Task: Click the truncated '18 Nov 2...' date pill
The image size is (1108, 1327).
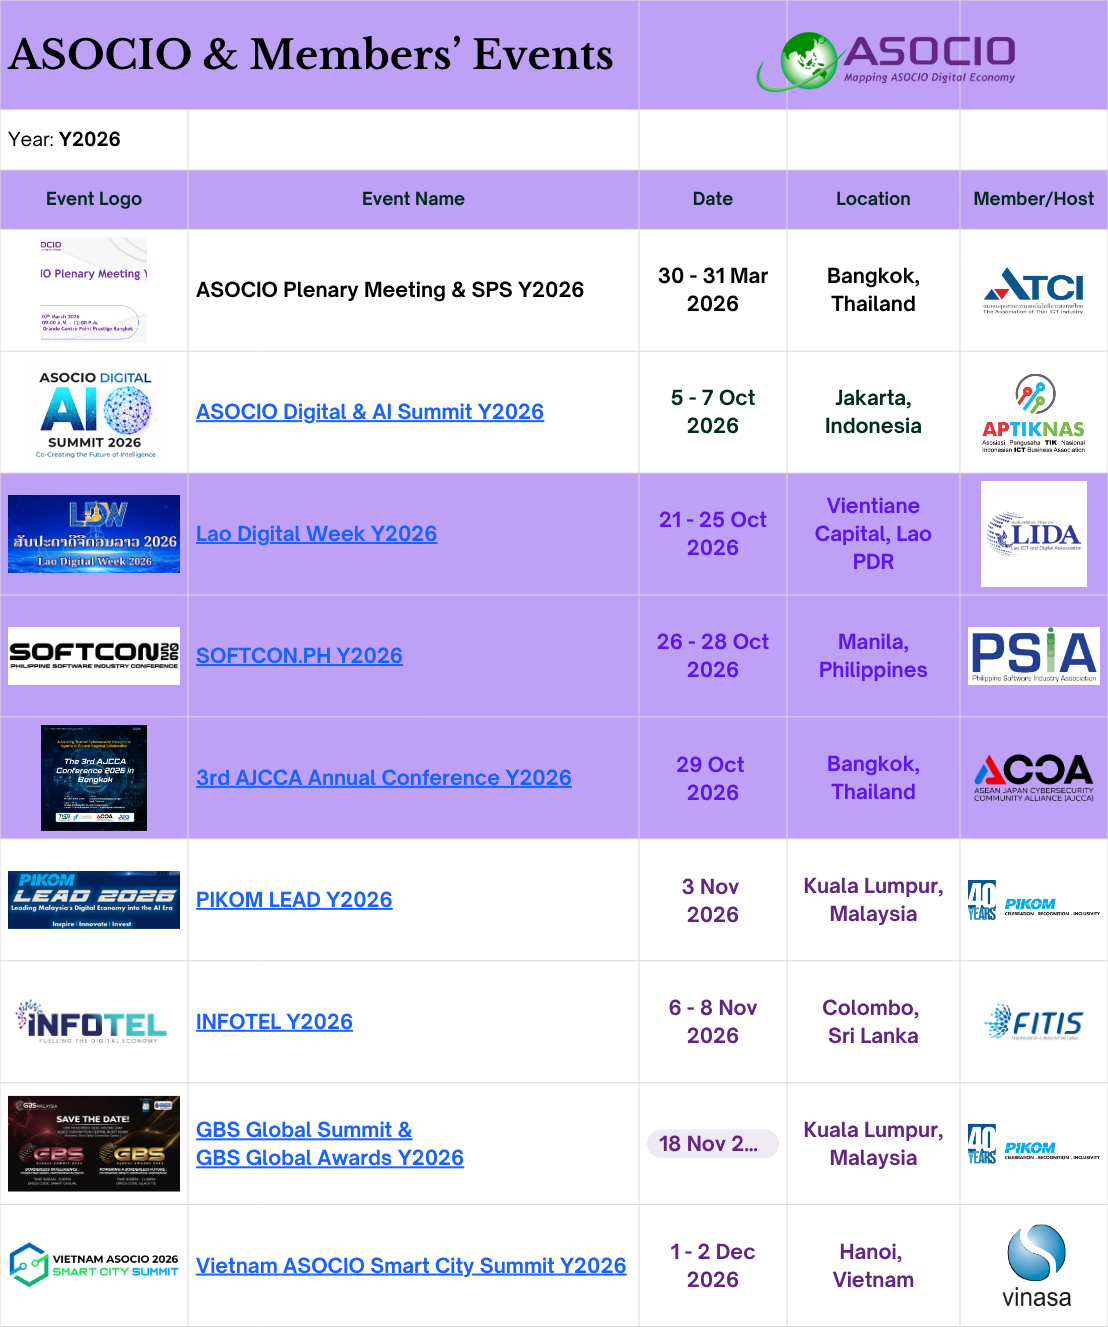Action: click(713, 1144)
